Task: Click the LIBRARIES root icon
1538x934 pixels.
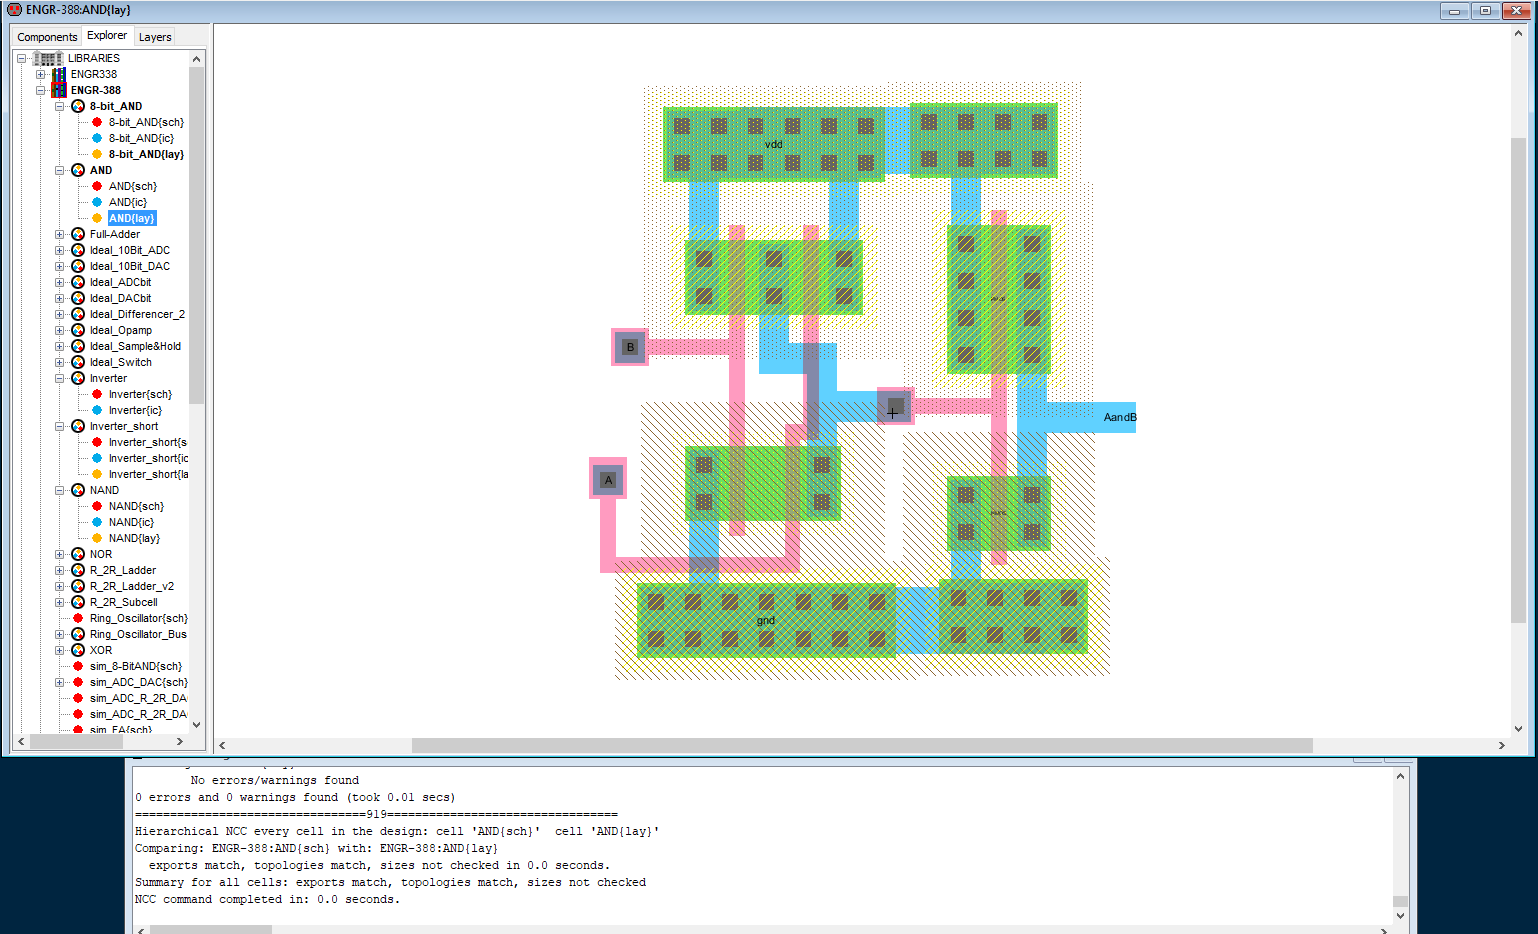Action: click(x=48, y=58)
